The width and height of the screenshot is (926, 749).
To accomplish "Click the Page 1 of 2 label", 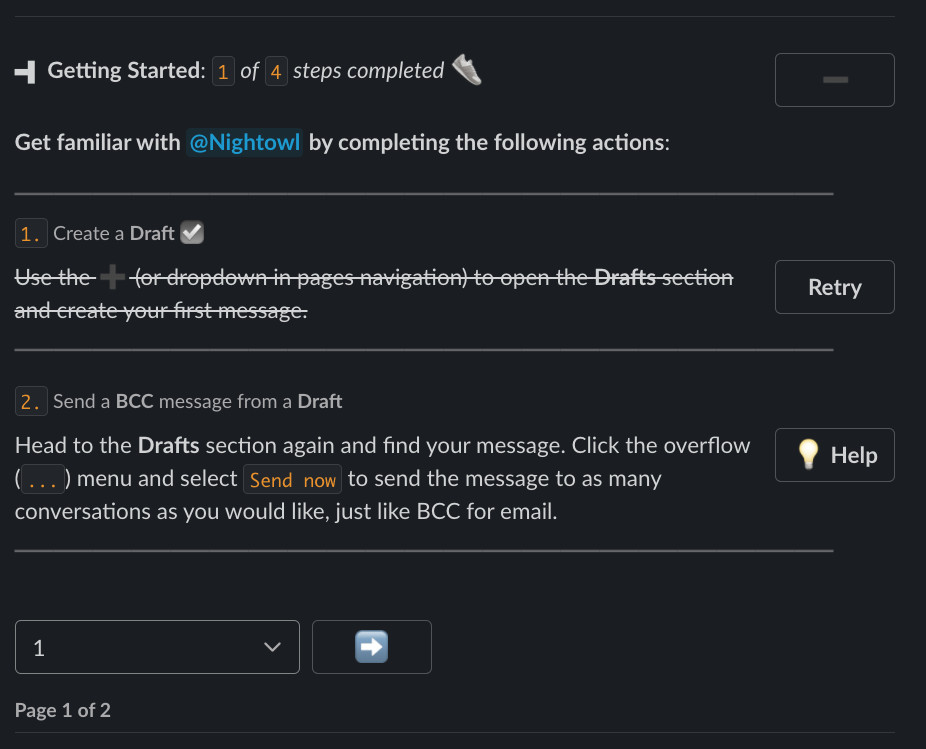I will point(63,710).
